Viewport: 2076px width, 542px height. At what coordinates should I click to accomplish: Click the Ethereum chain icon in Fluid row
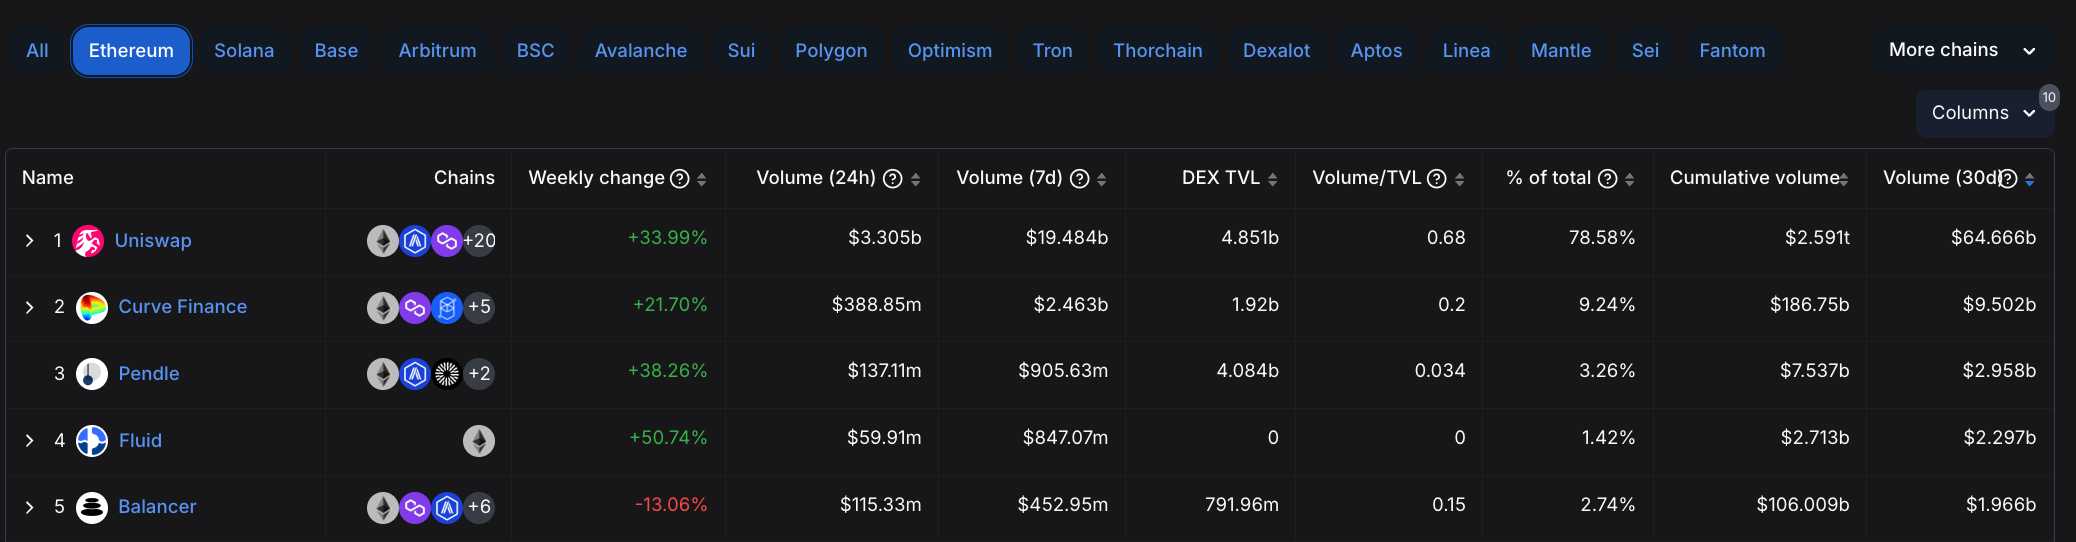pyautogui.click(x=479, y=441)
